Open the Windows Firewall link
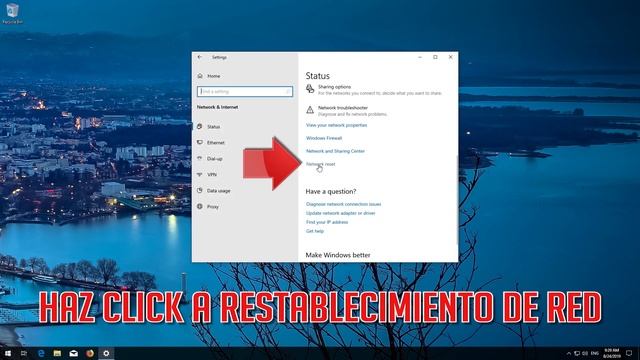Screen dimensions: 640x360 [324, 138]
